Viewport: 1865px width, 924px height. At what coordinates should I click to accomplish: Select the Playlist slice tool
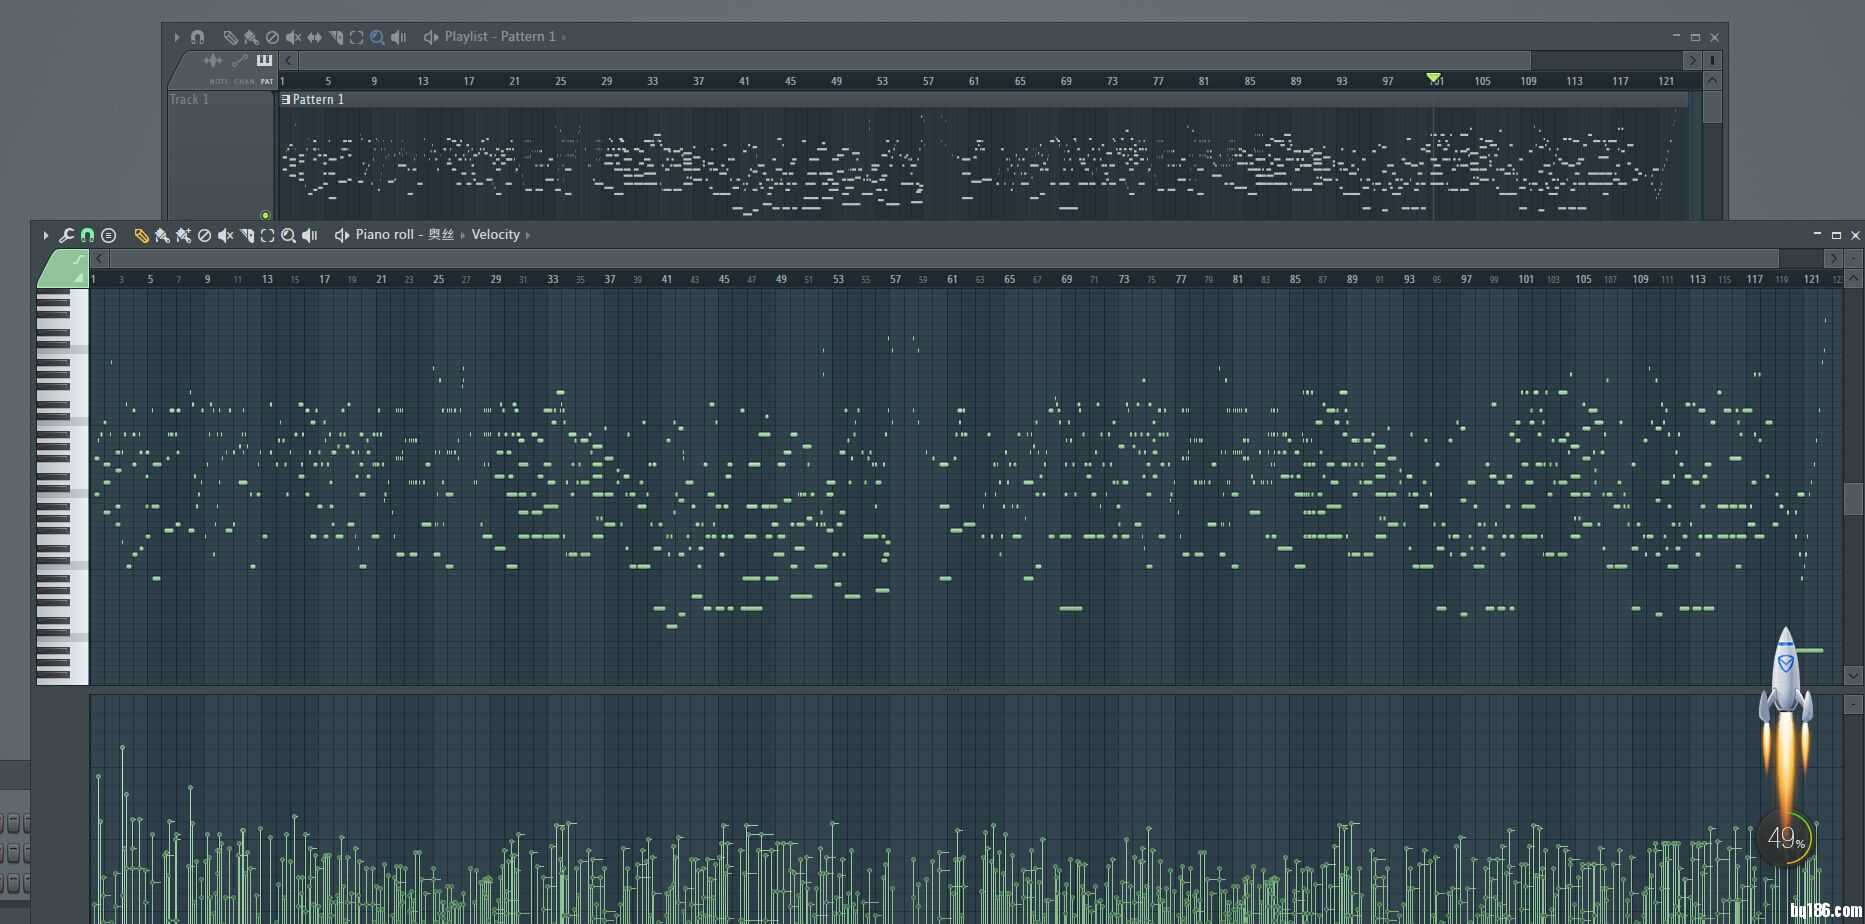point(335,37)
